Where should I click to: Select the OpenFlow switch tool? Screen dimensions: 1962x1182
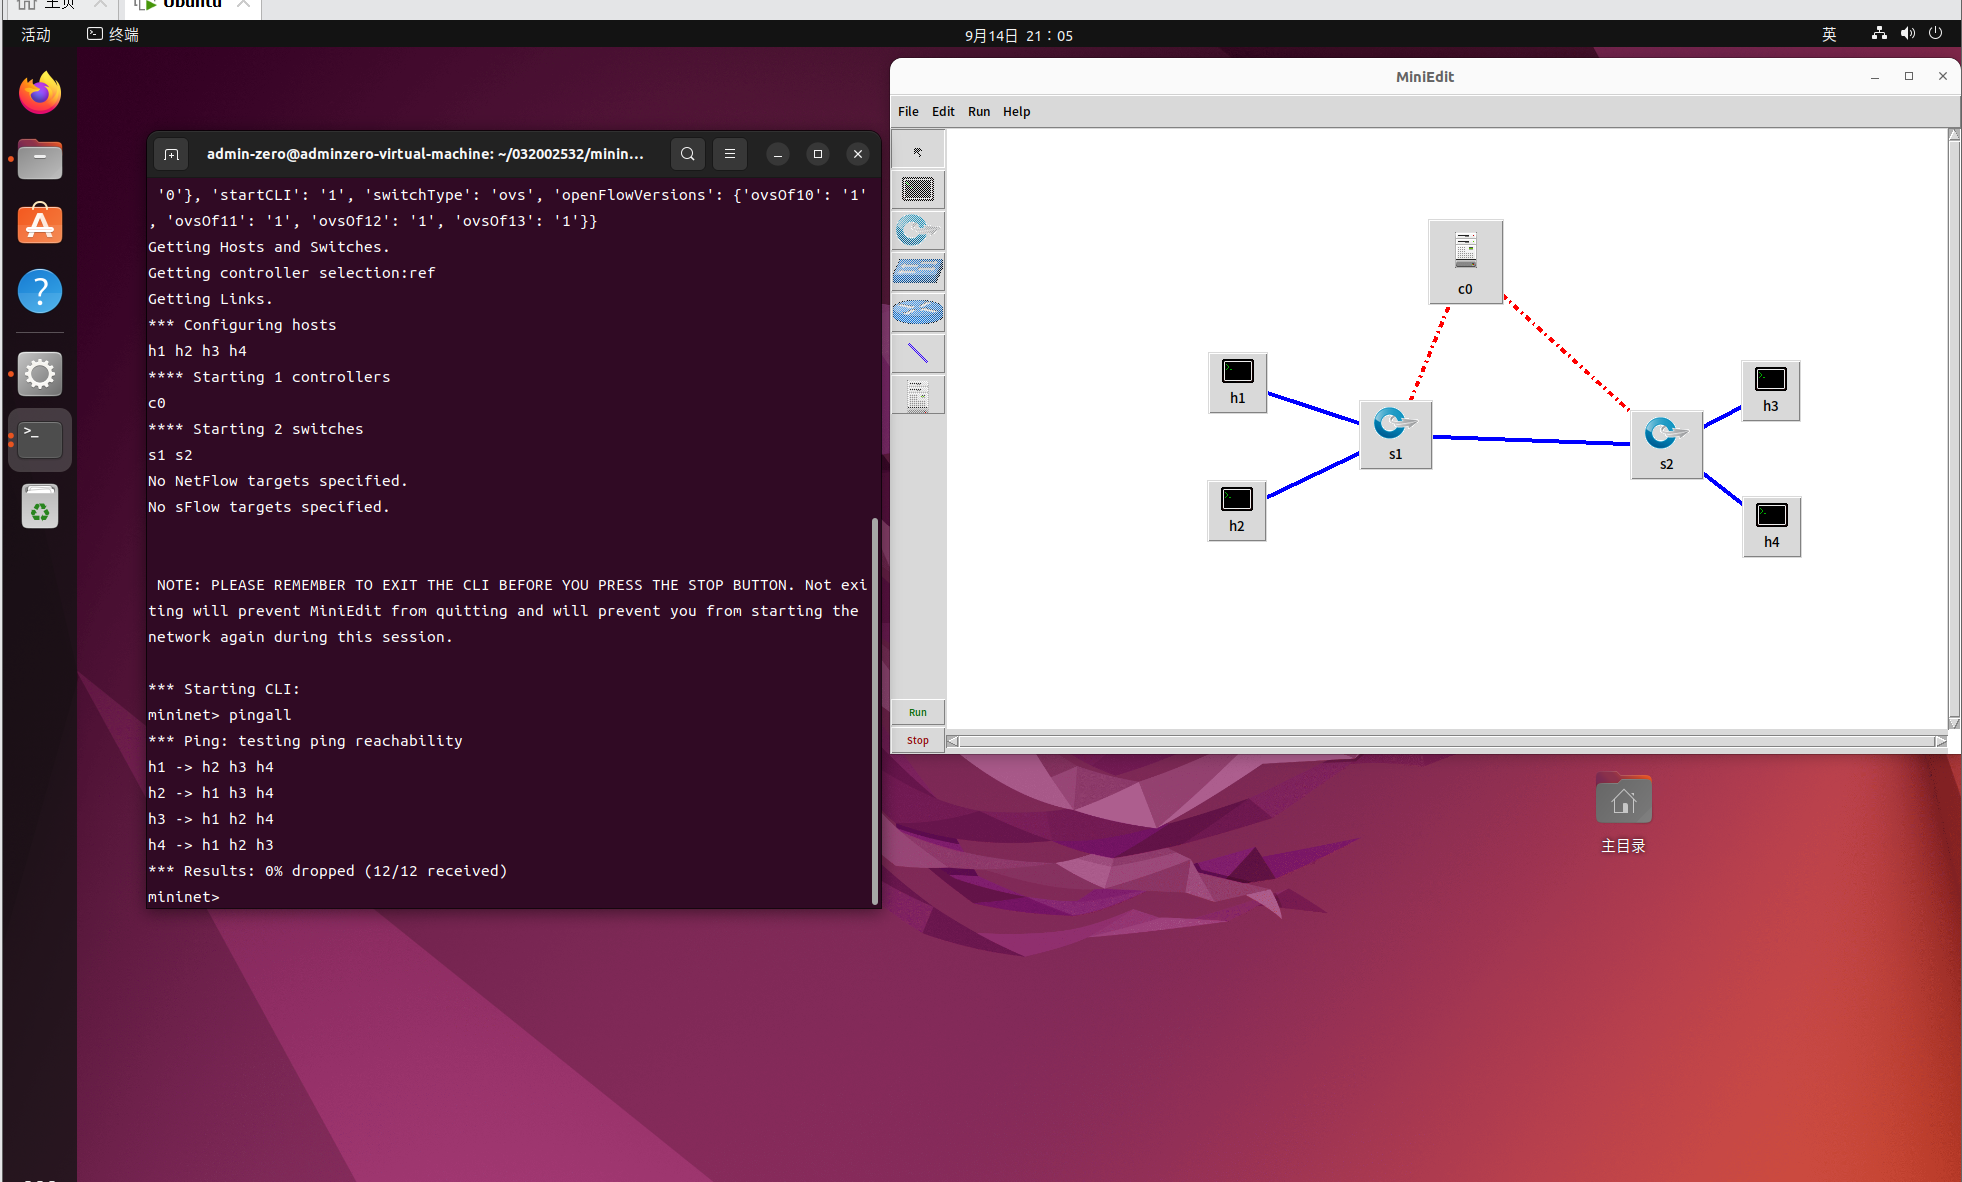[917, 231]
